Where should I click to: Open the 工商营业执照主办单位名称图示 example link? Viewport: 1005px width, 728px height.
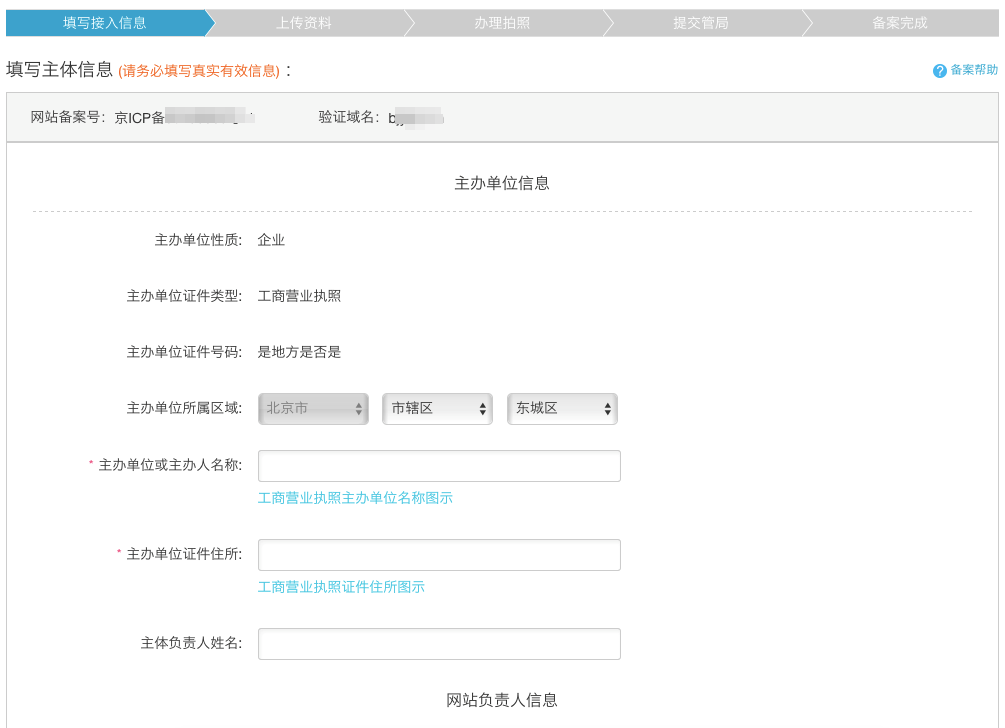click(355, 497)
